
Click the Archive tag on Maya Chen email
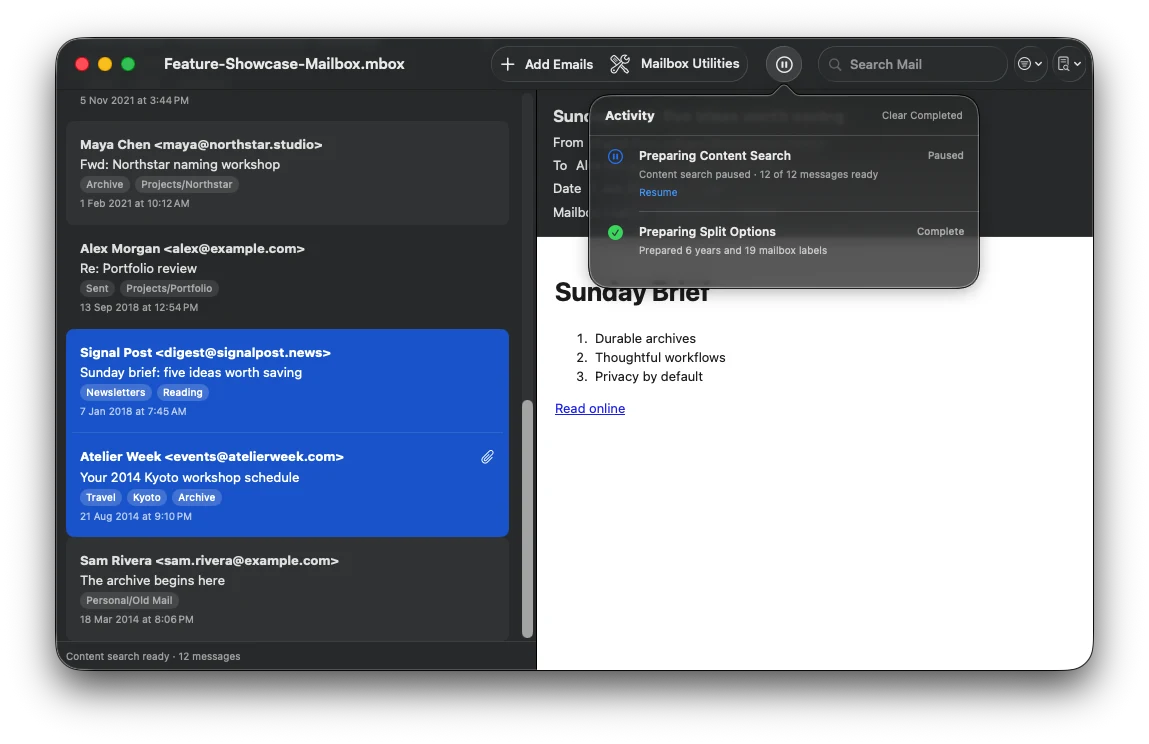(x=105, y=185)
